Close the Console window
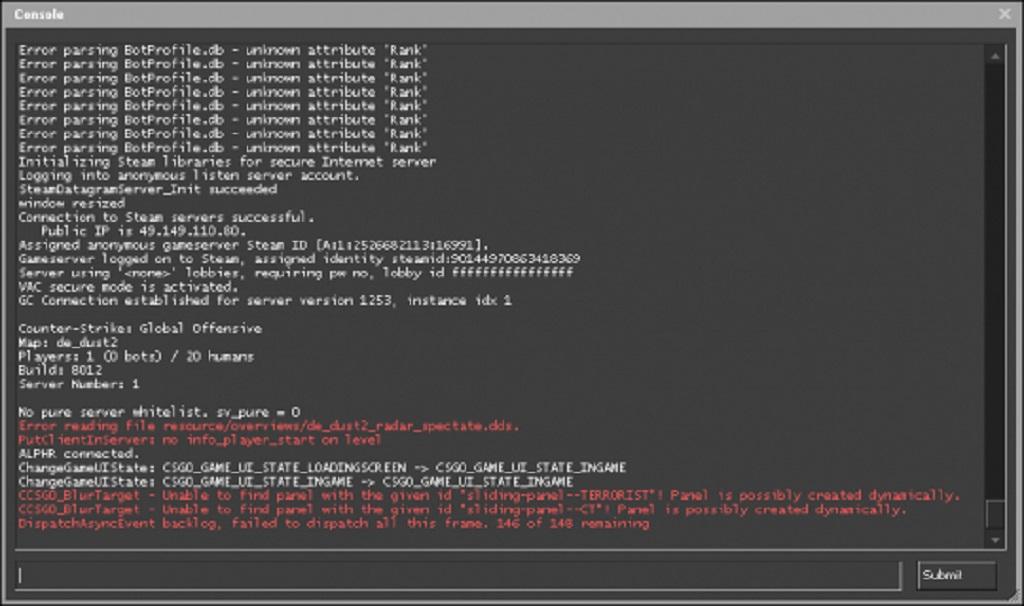This screenshot has height=606, width=1024. pos(1004,14)
